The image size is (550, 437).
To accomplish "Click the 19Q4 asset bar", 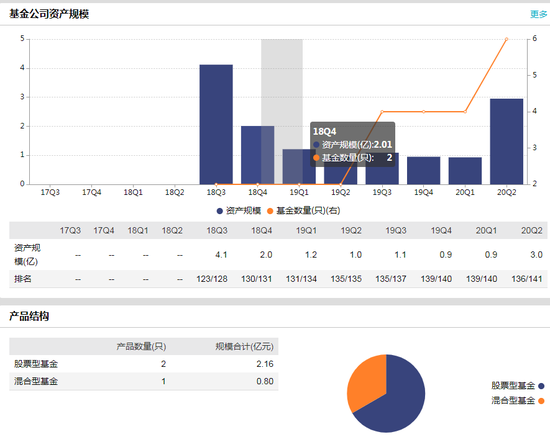I will (x=423, y=170).
